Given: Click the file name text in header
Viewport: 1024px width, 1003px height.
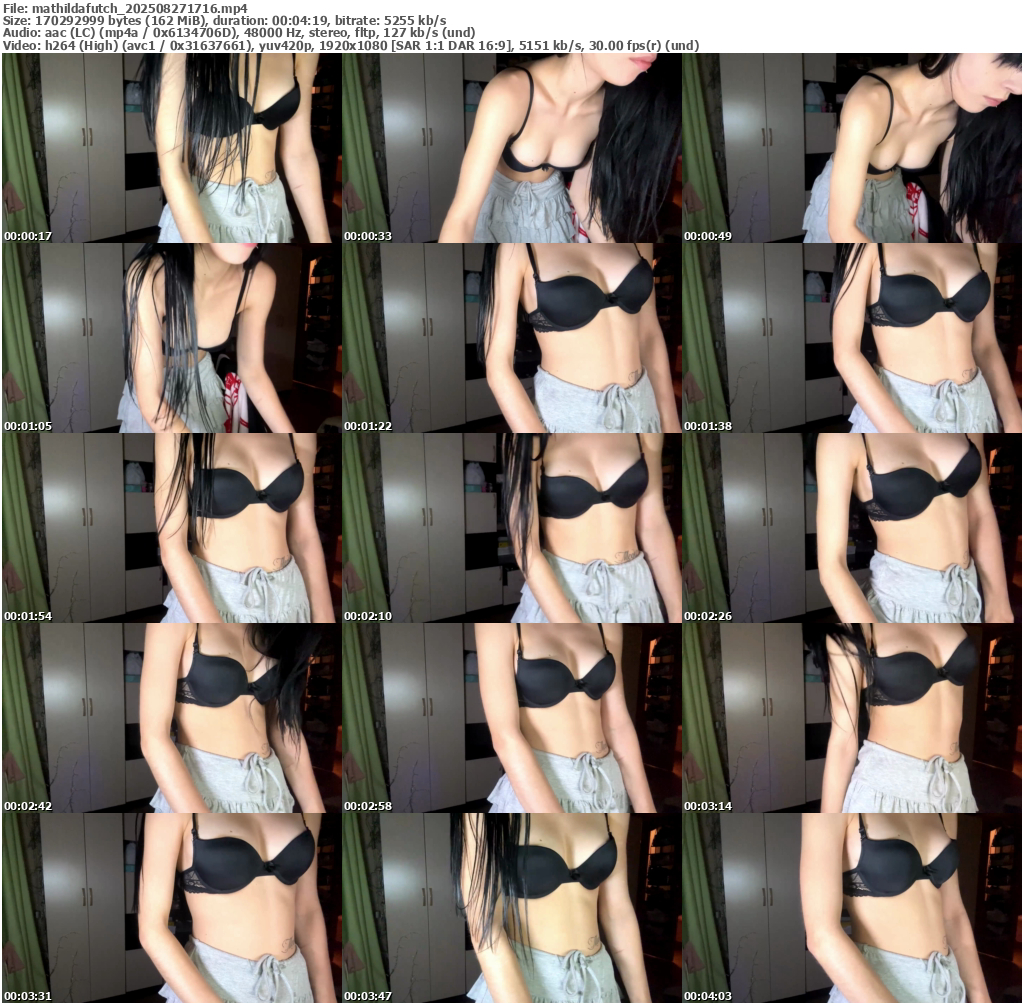Looking at the screenshot, I should [125, 7].
